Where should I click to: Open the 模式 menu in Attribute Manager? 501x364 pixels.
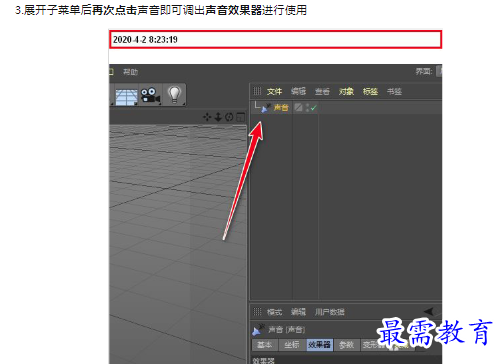[274, 312]
